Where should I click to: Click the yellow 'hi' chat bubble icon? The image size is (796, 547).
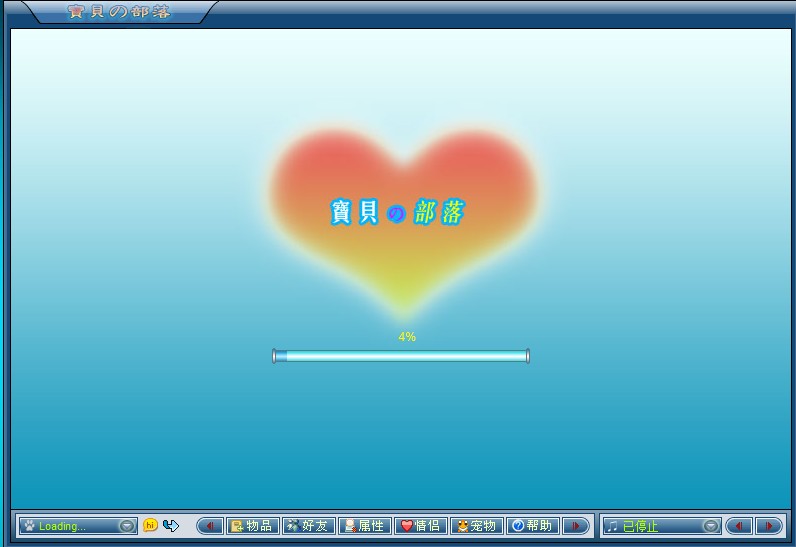pyautogui.click(x=150, y=525)
